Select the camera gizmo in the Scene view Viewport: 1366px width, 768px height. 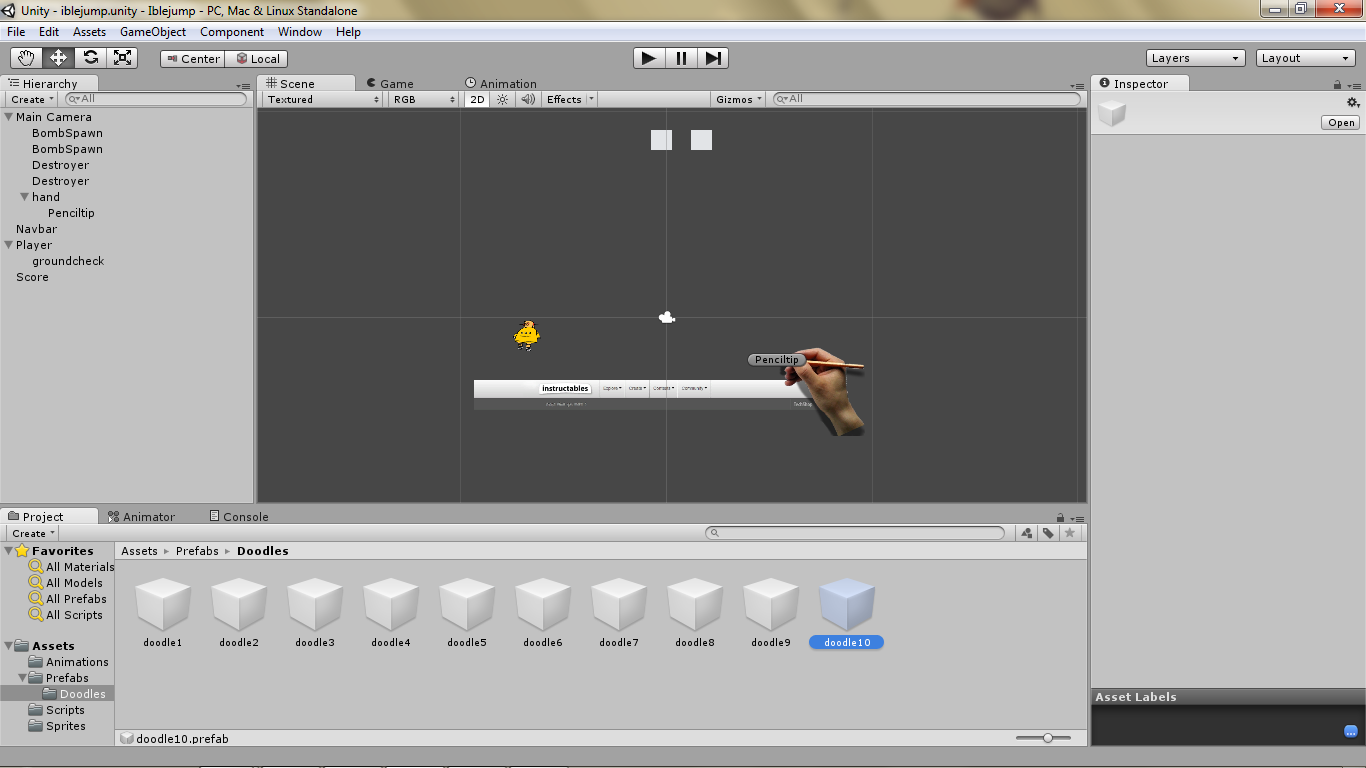(x=667, y=318)
